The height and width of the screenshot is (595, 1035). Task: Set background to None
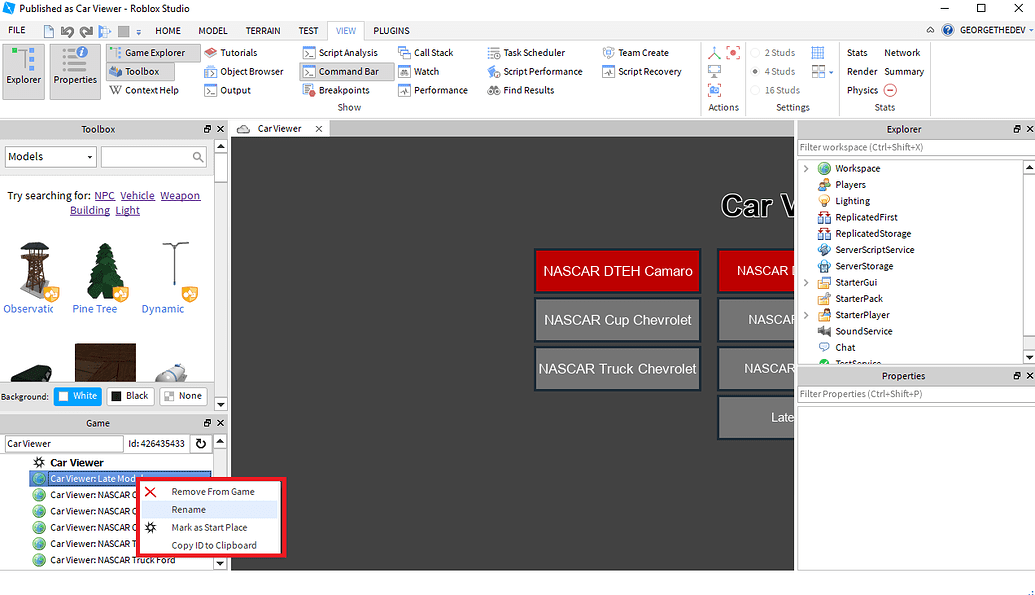tap(183, 395)
